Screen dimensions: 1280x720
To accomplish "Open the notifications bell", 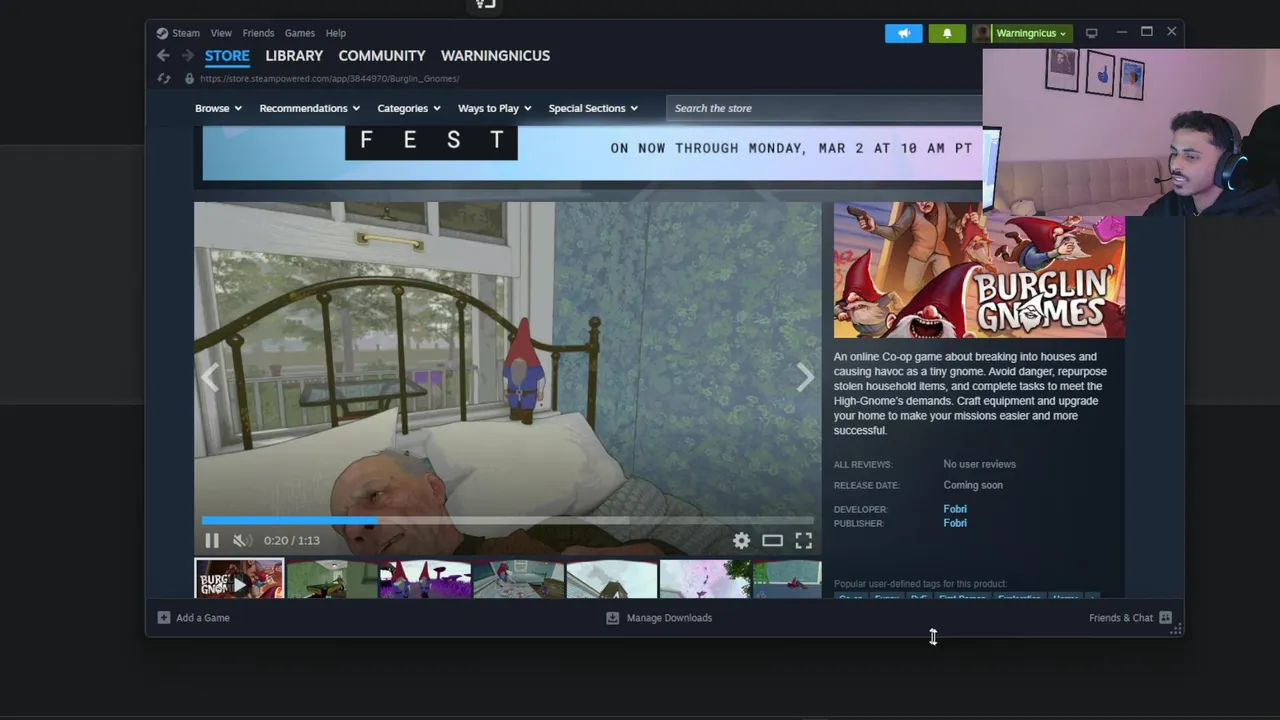I will [x=947, y=33].
